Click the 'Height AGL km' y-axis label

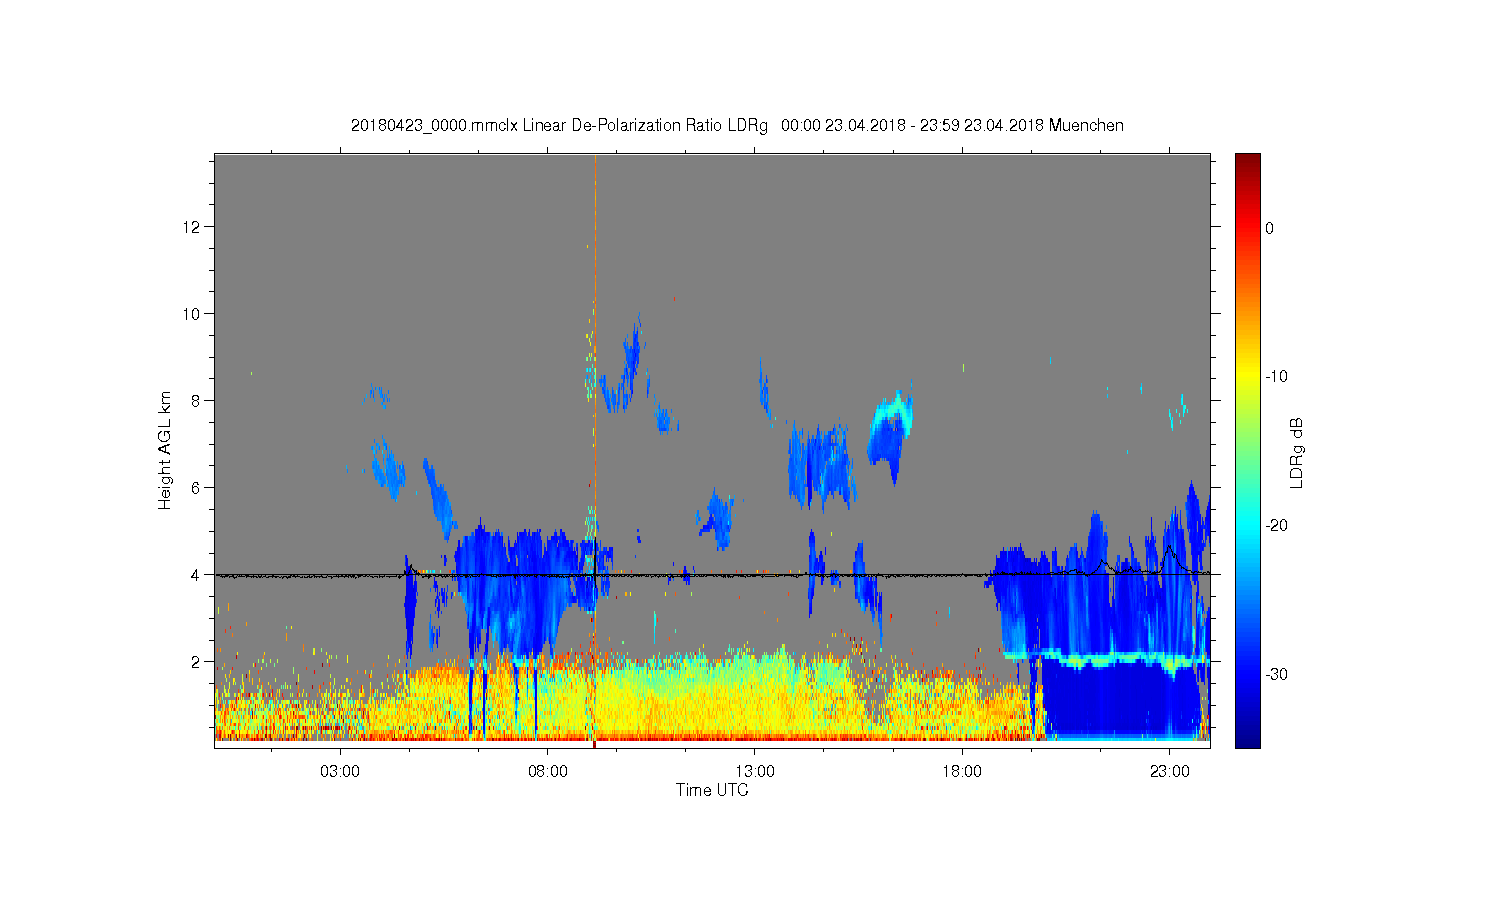pos(165,450)
